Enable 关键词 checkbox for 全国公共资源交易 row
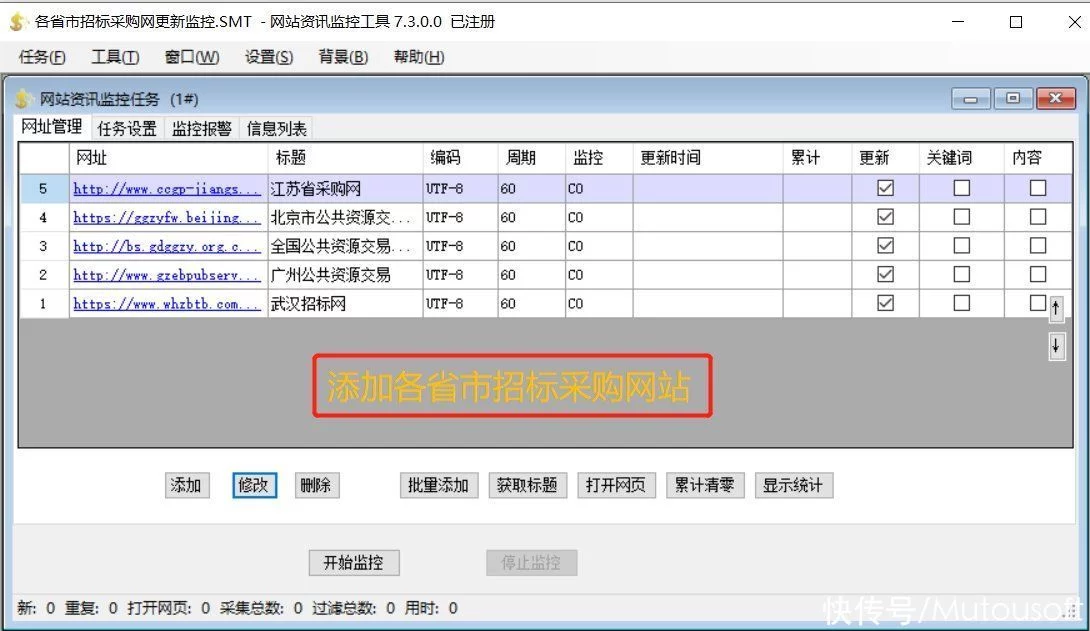Image resolution: width=1090 pixels, height=631 pixels. point(961,245)
